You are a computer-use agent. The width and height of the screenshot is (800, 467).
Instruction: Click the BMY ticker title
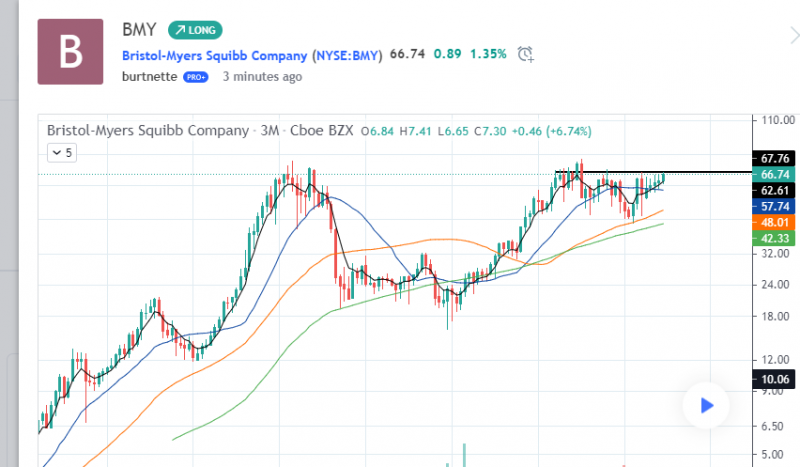139,30
